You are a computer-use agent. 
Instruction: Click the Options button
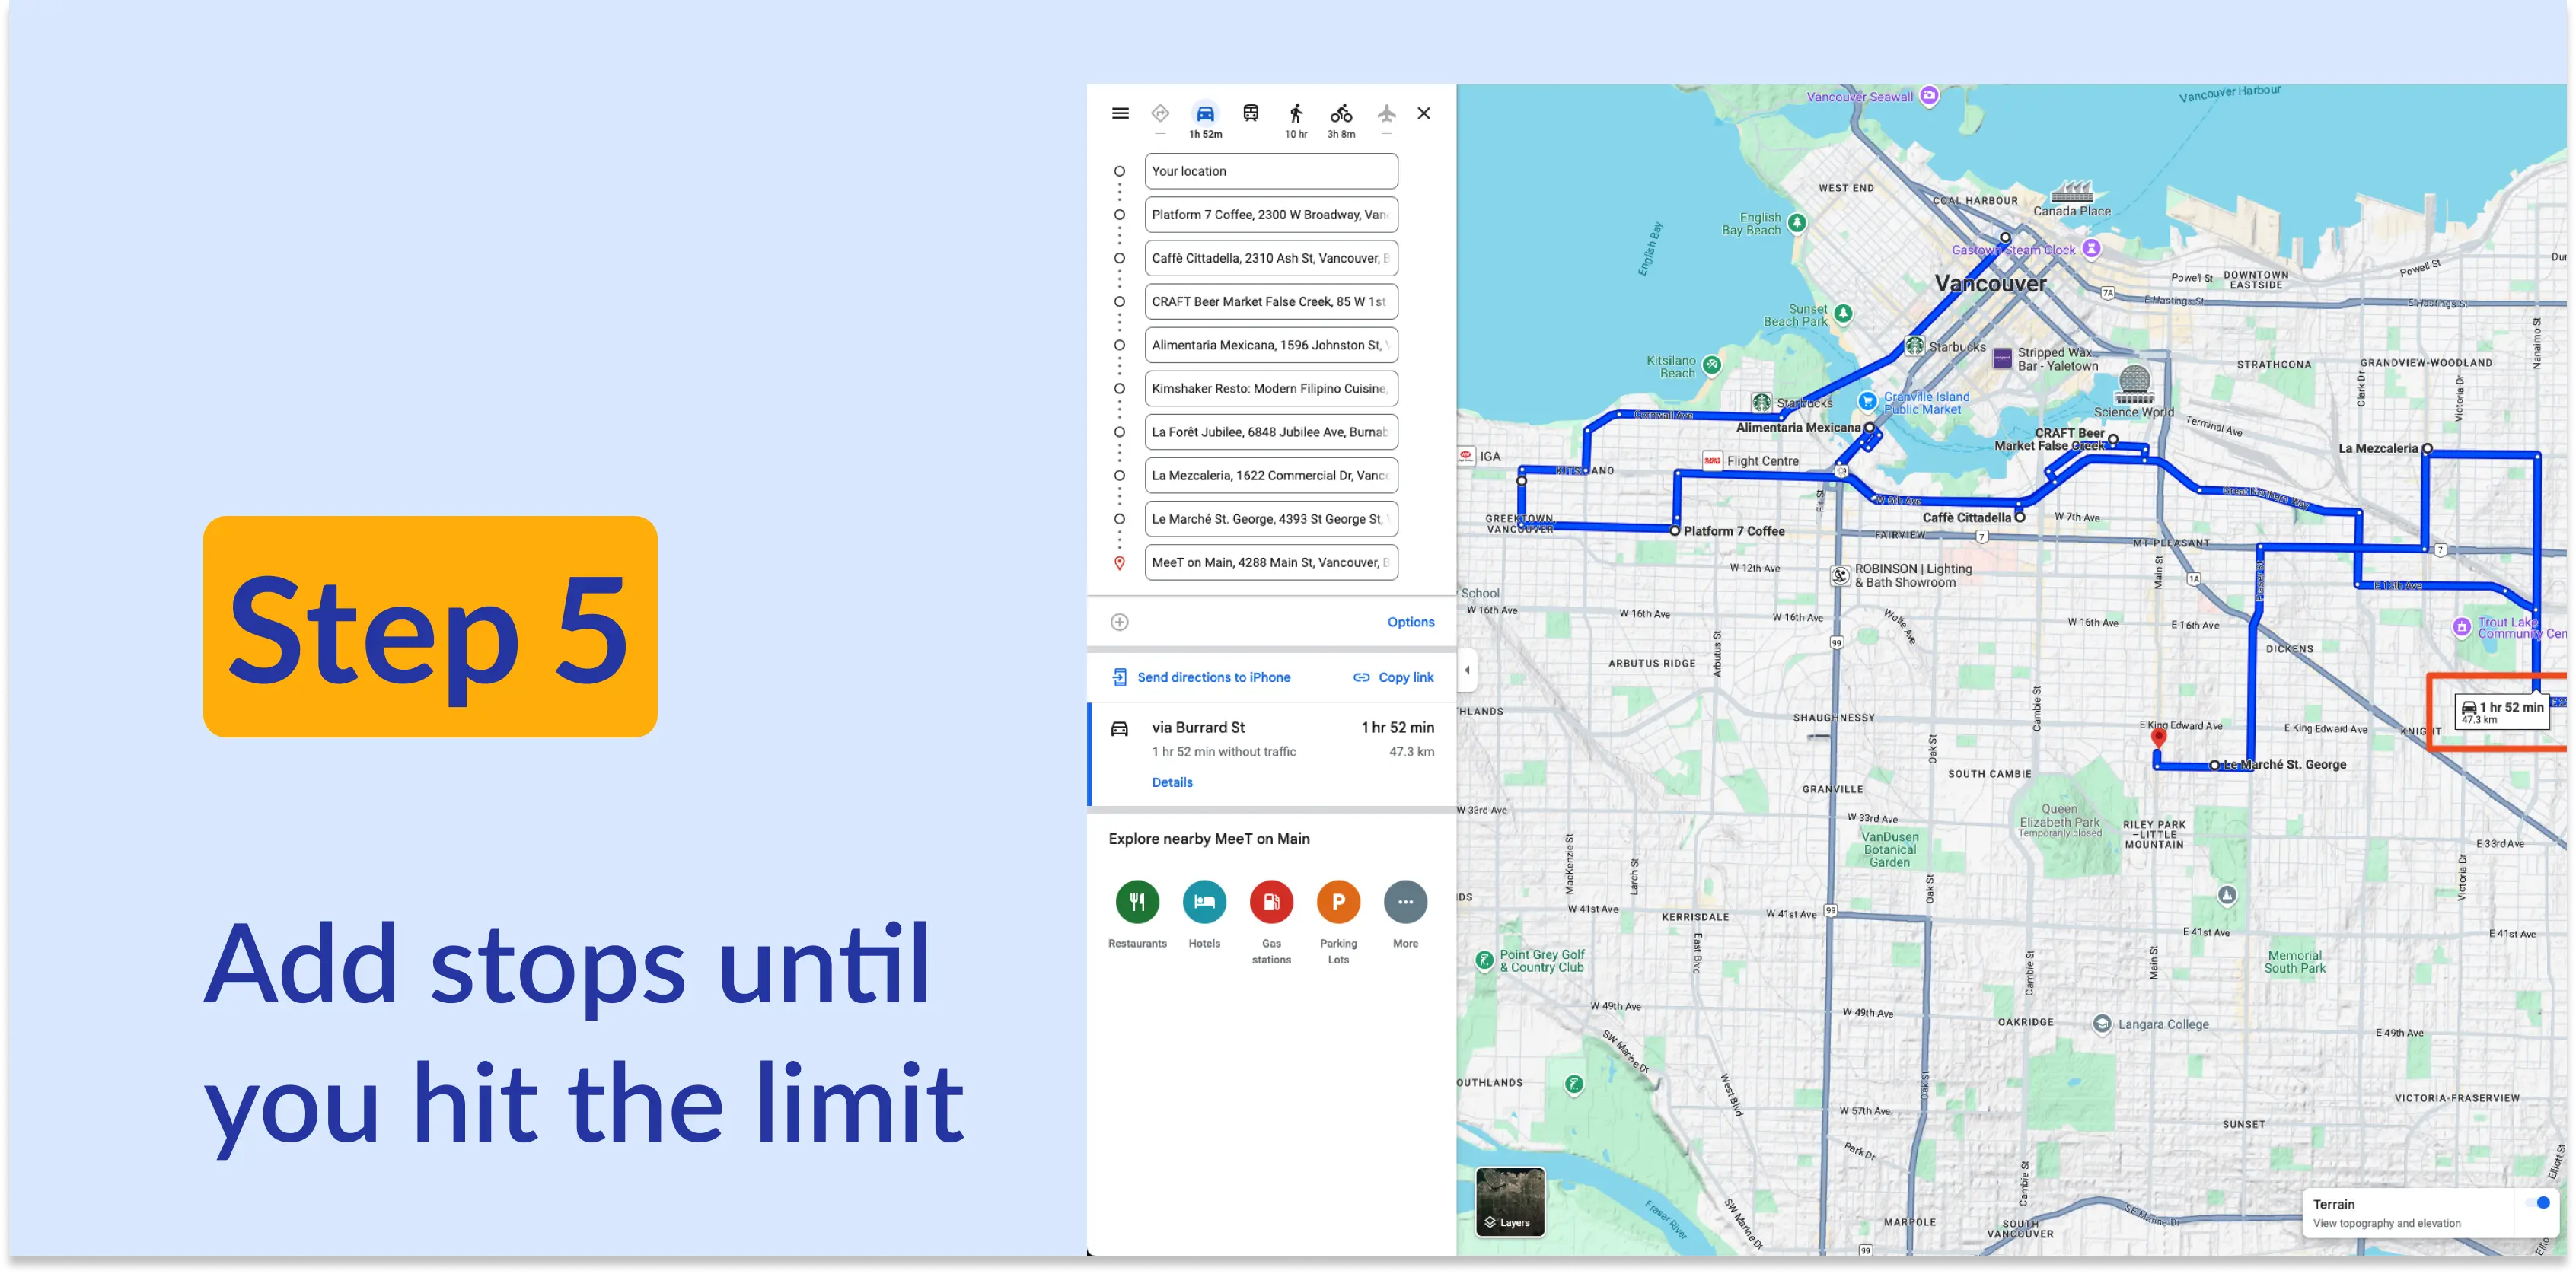[x=1411, y=623]
